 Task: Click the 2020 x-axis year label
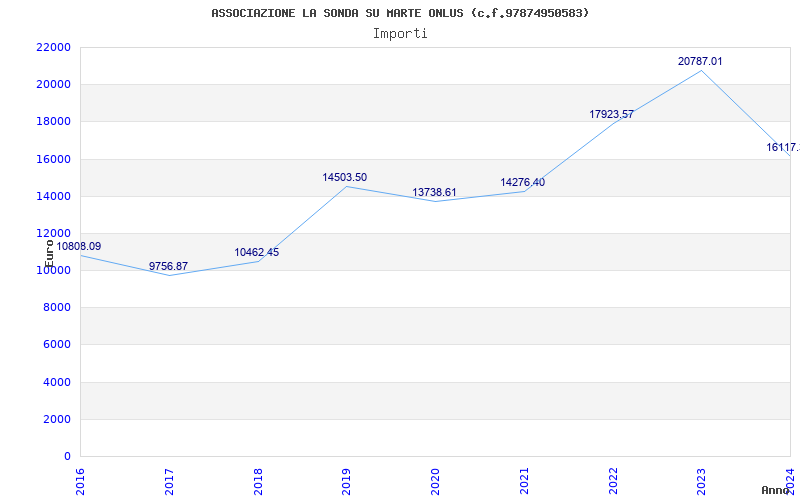(435, 481)
